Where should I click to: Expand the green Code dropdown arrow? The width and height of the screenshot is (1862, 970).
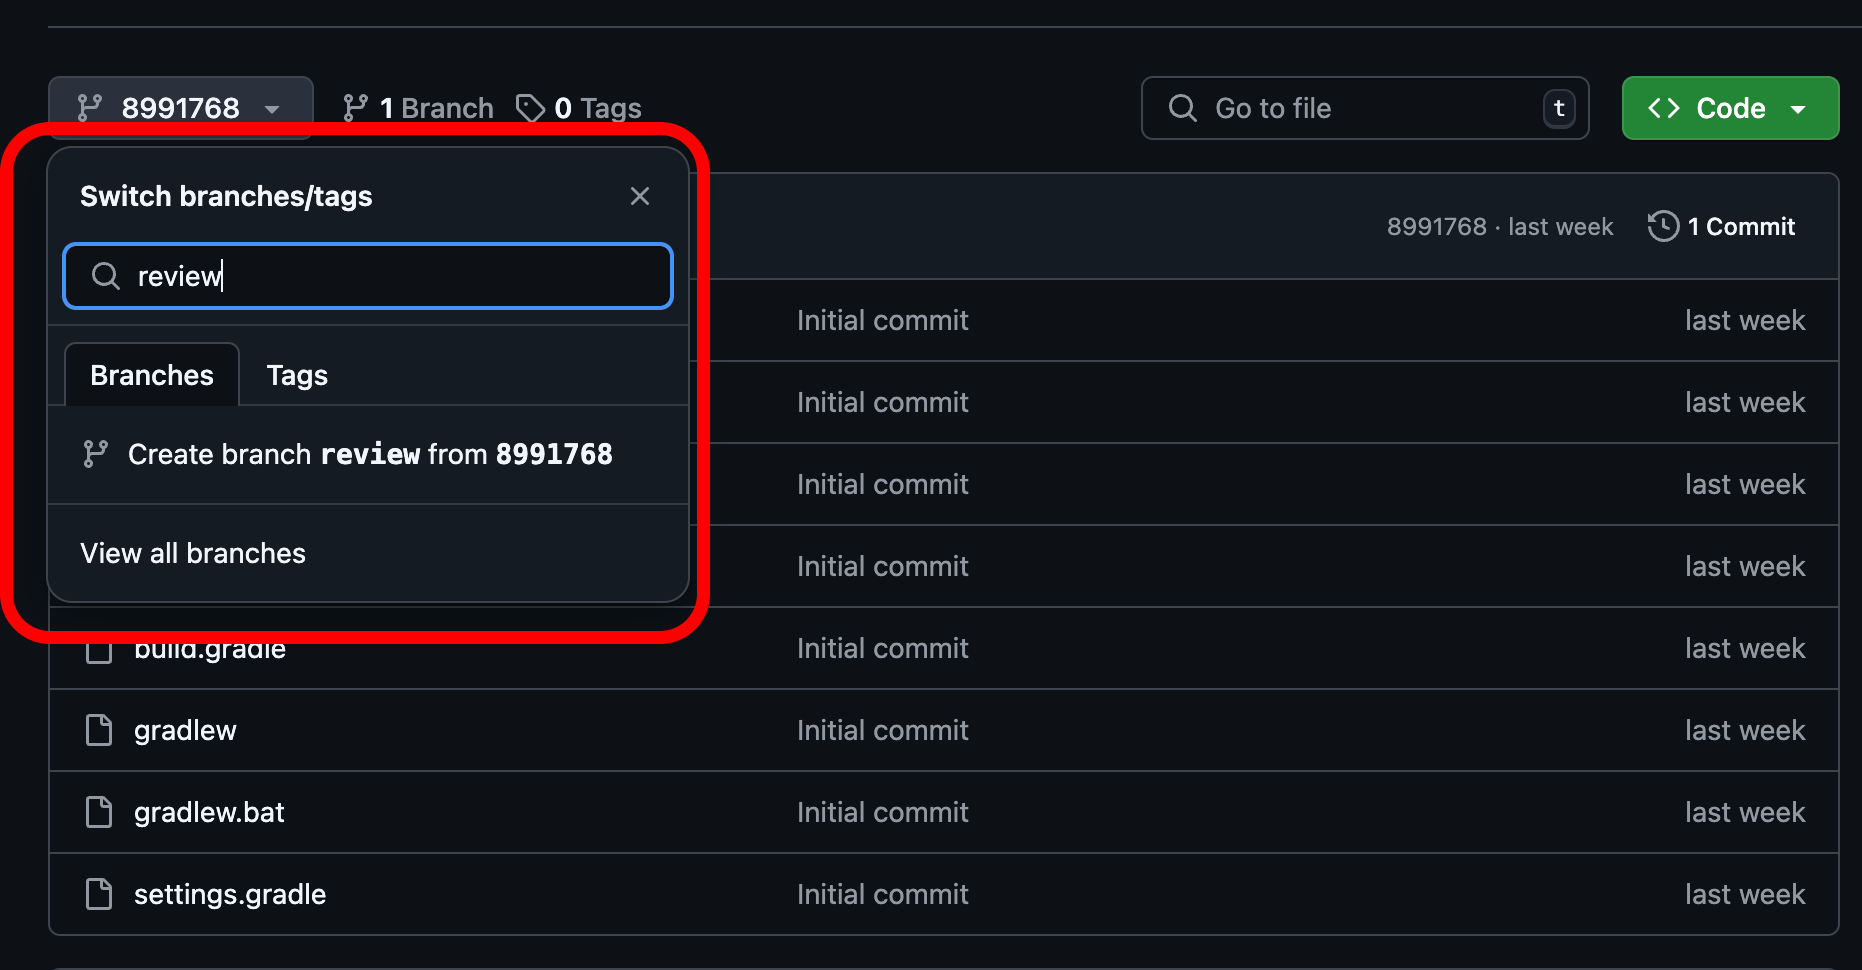pos(1798,109)
